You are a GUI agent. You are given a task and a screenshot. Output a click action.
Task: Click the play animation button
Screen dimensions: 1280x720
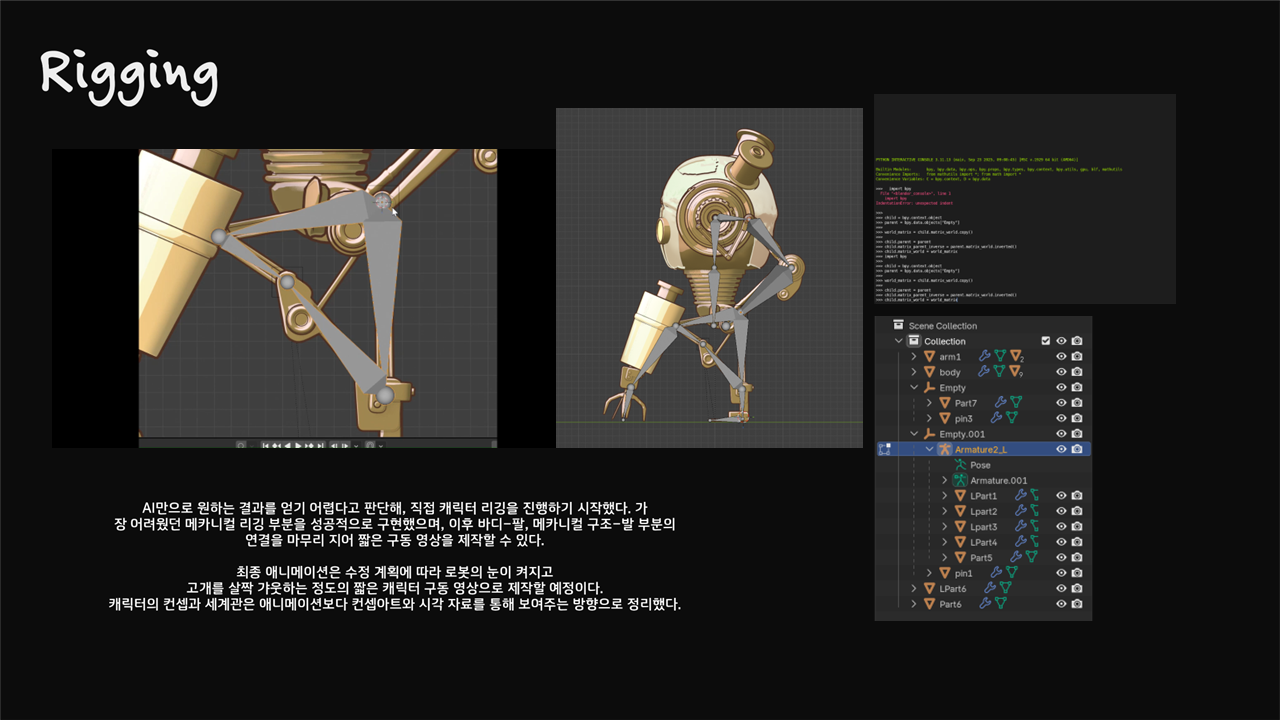coord(298,445)
